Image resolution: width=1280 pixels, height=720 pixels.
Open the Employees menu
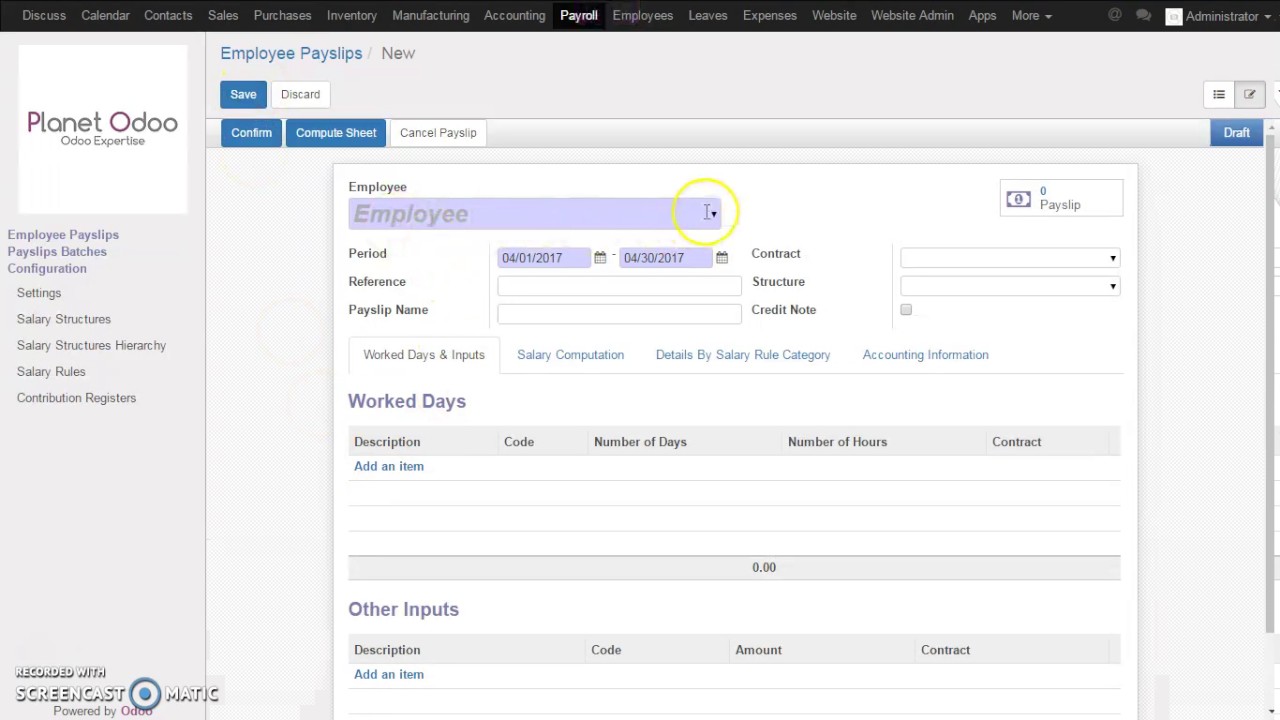click(x=642, y=16)
